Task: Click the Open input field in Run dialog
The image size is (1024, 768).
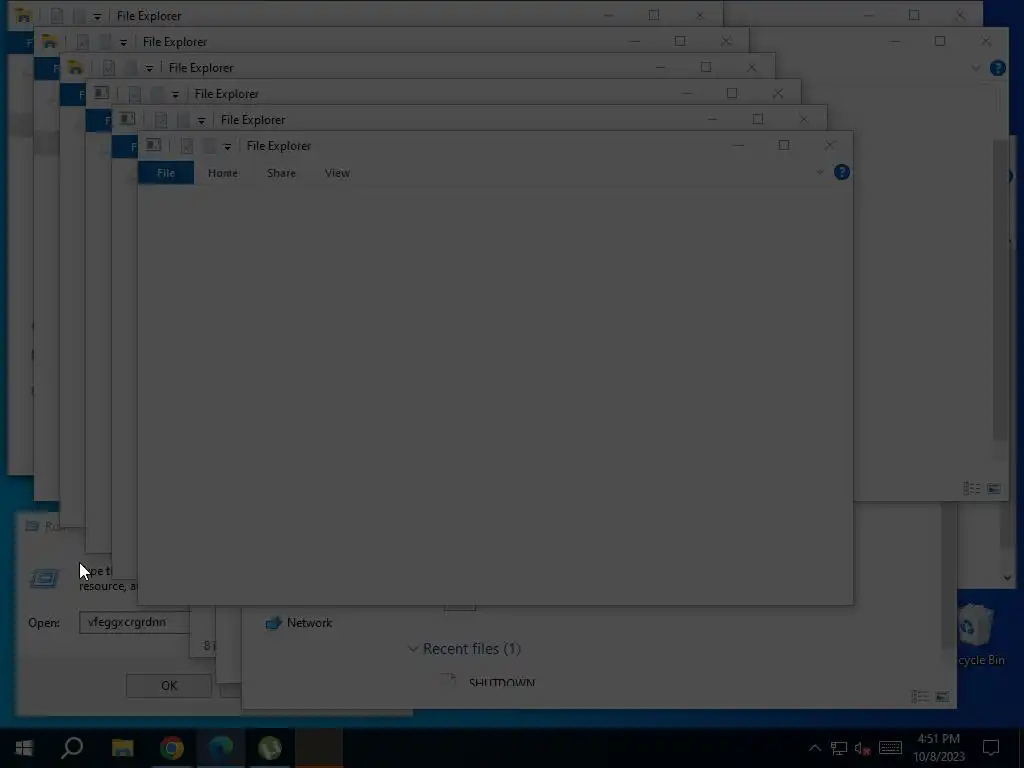Action: [x=134, y=622]
